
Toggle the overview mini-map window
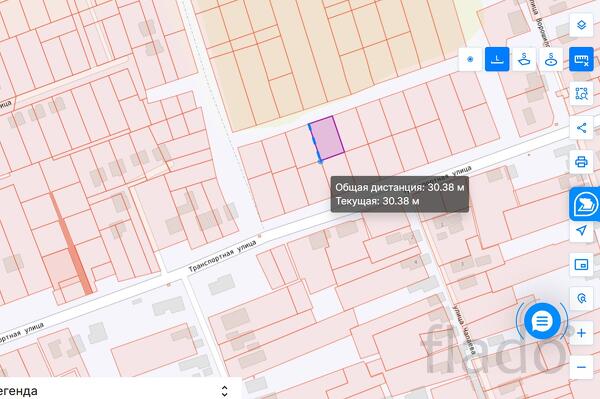pyautogui.click(x=581, y=264)
